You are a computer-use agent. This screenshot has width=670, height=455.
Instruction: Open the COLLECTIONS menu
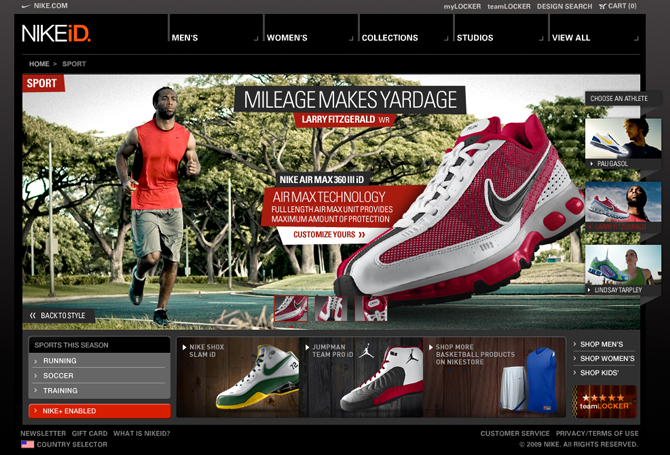(390, 38)
